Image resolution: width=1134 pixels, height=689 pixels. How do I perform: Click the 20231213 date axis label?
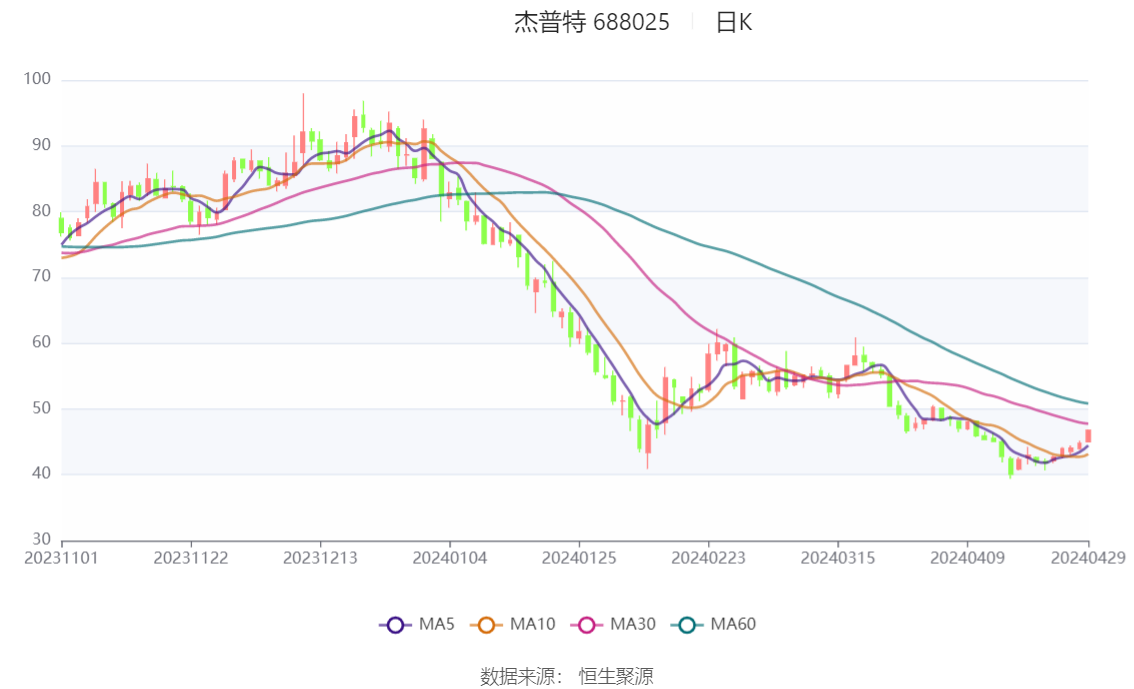coord(320,558)
